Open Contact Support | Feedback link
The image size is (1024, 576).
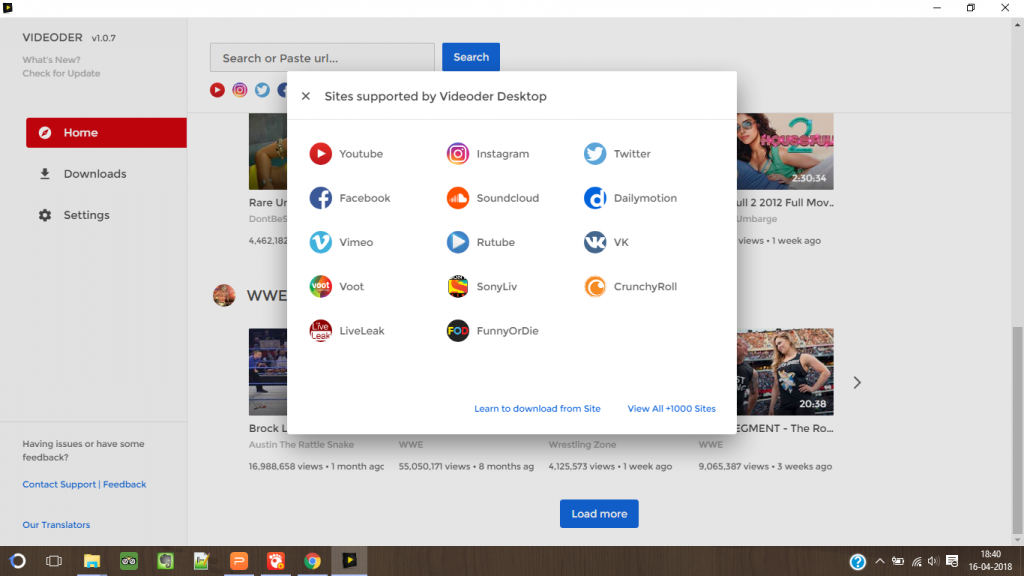click(84, 485)
